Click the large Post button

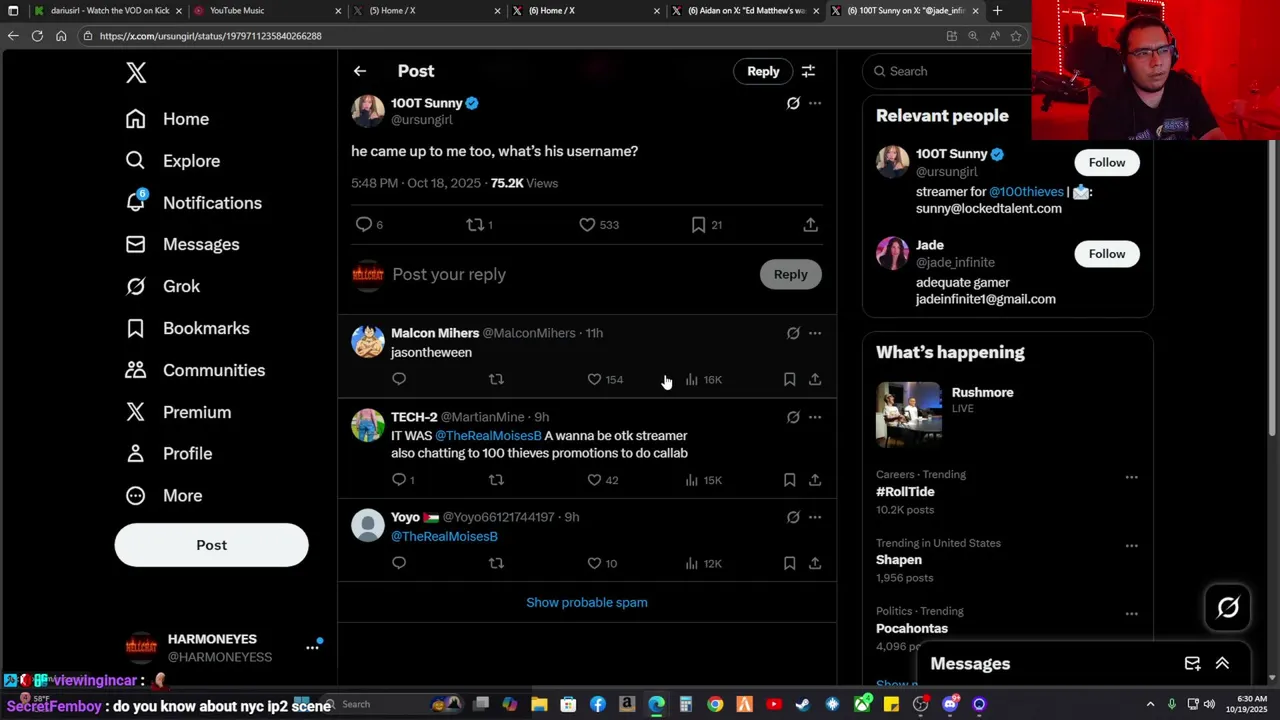[211, 545]
